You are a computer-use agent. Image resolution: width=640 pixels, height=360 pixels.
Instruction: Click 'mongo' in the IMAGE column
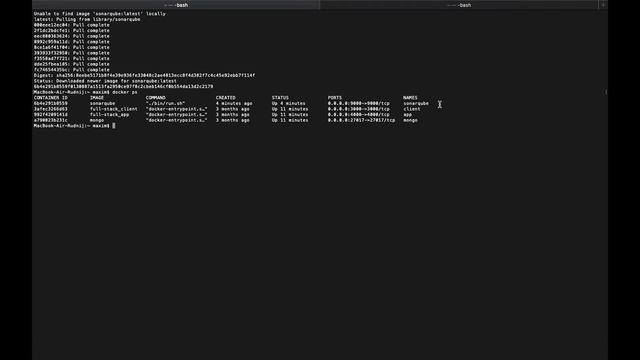pyautogui.click(x=97, y=120)
